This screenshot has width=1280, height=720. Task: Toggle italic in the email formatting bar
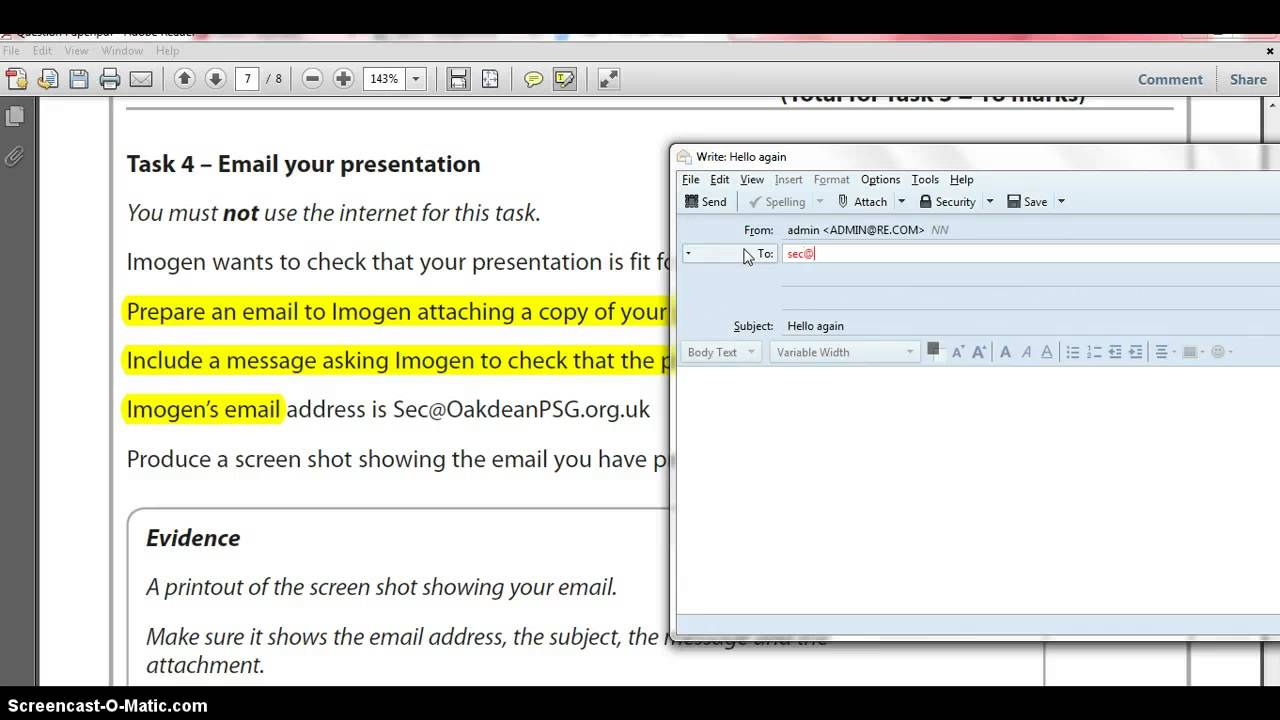[x=1026, y=352]
